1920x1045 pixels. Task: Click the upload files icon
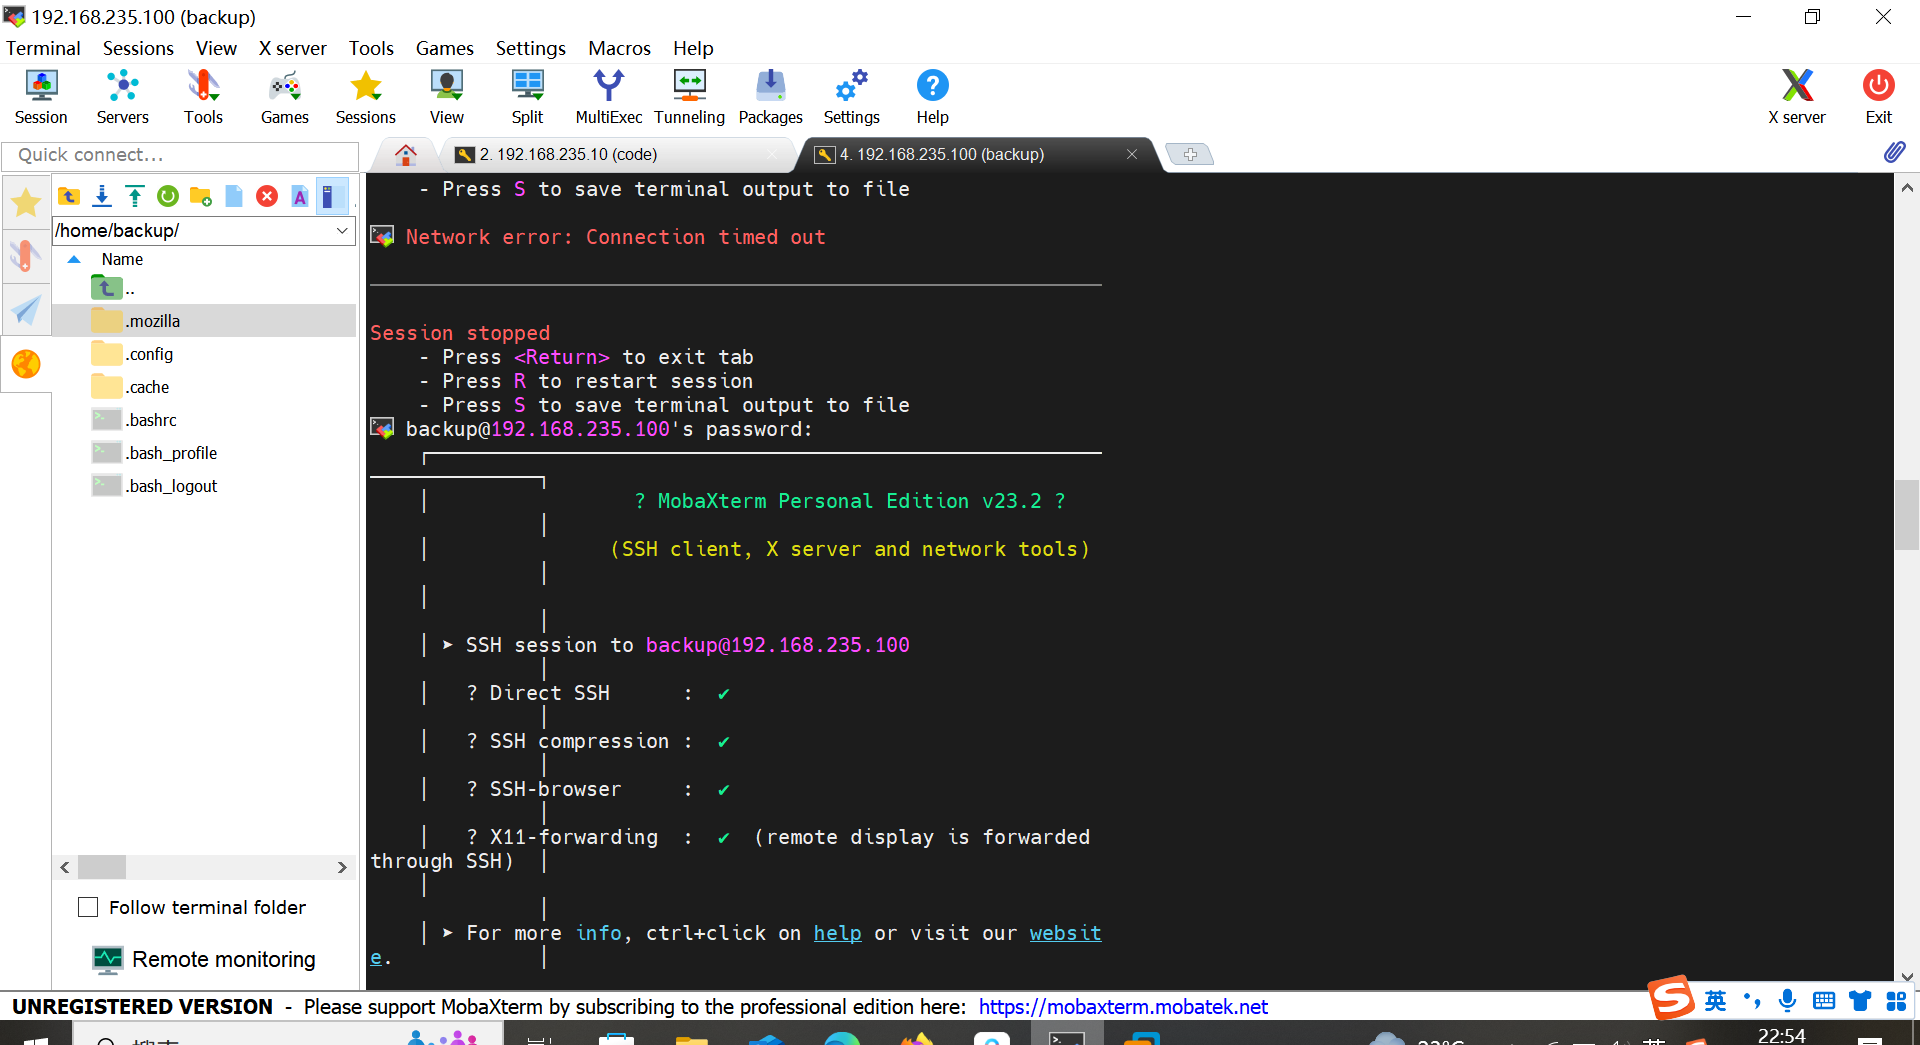[x=135, y=196]
